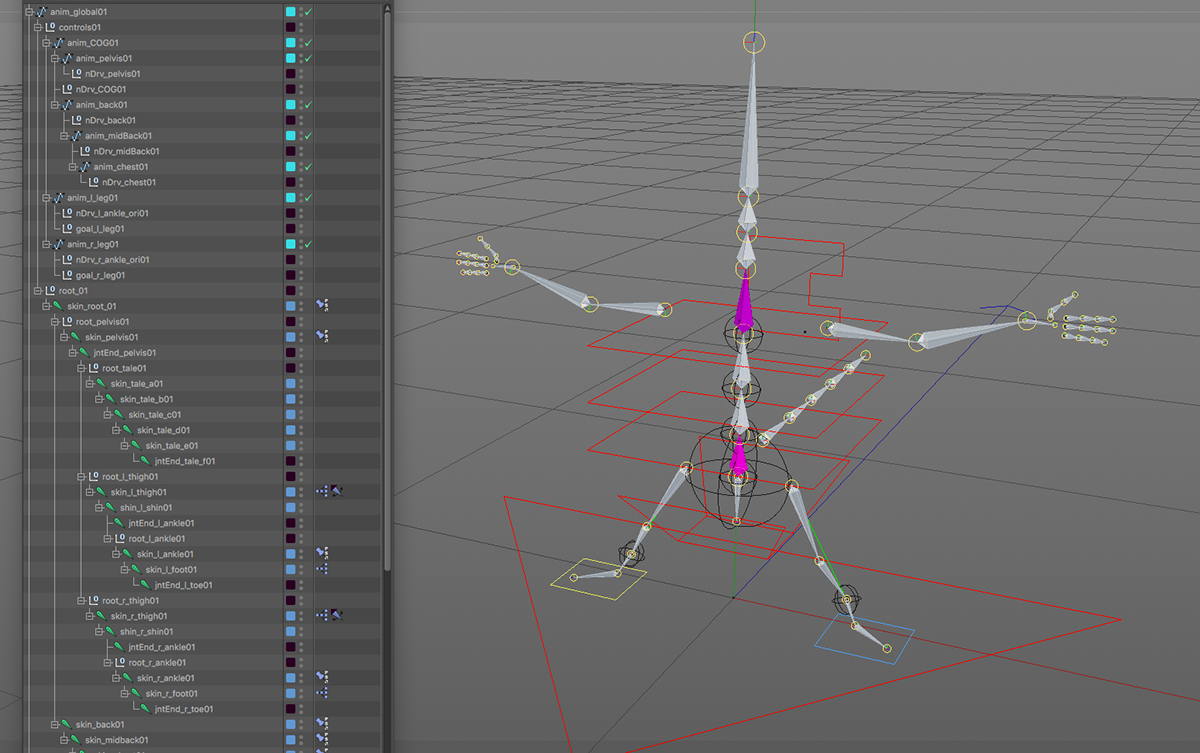This screenshot has width=1200, height=753.
Task: Select the constraint tag on skin_r_ankle01
Action: click(x=322, y=678)
